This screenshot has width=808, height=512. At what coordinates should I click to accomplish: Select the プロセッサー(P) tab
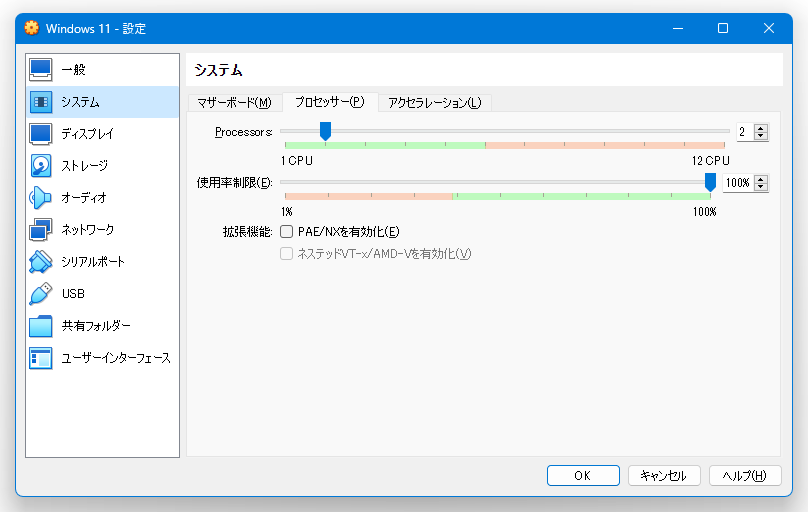tap(330, 102)
